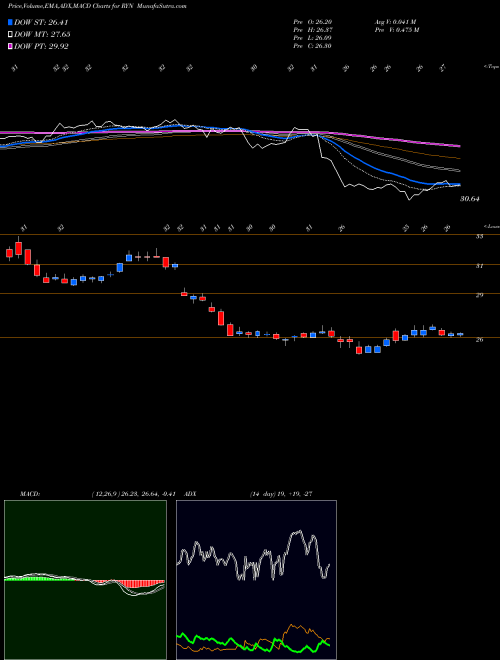This screenshot has height=660, width=500.
Task: Click the Pre C value line
Action: 313,46
